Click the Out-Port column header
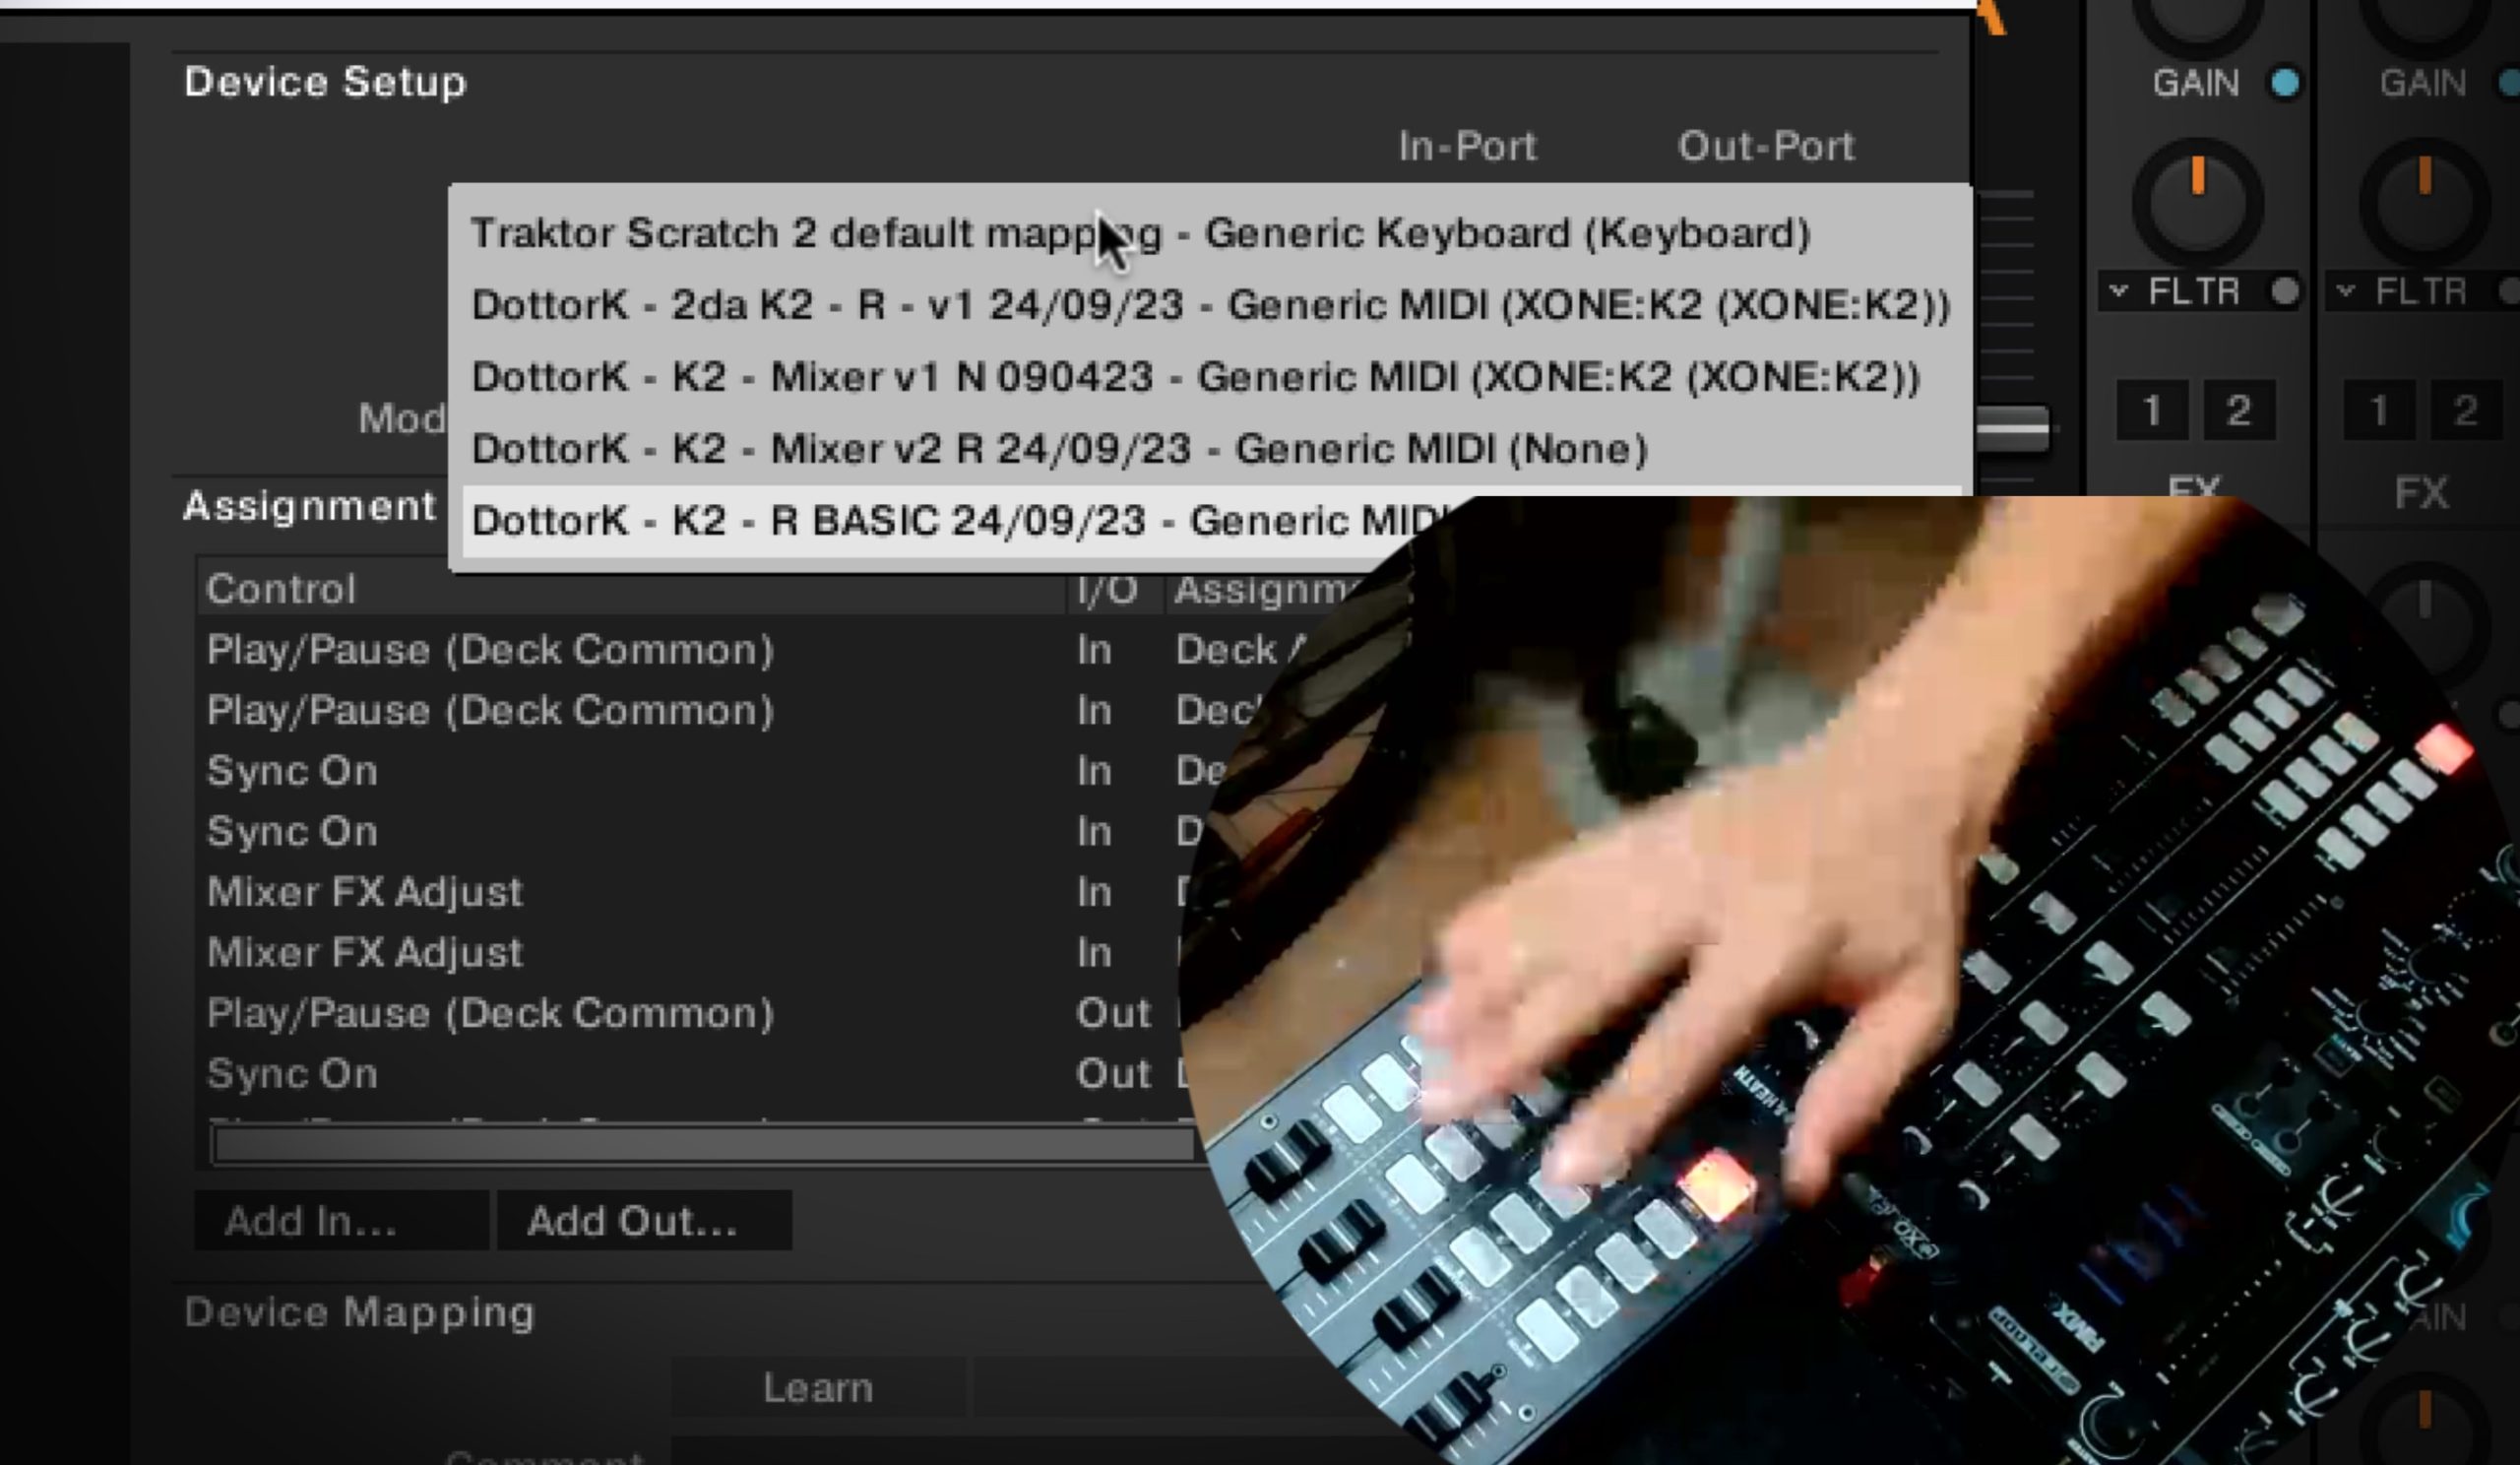Image resolution: width=2520 pixels, height=1465 pixels. point(1764,145)
